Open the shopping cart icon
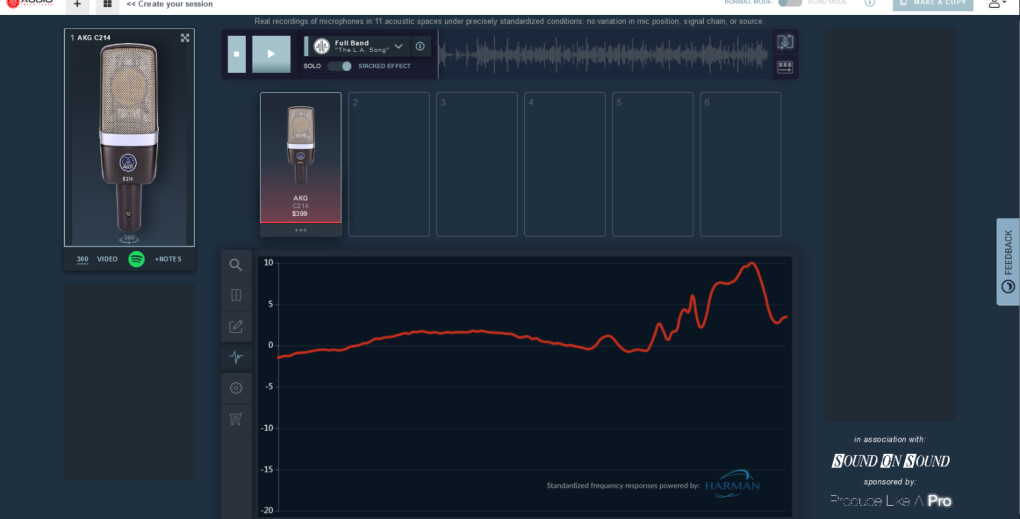 [x=235, y=418]
